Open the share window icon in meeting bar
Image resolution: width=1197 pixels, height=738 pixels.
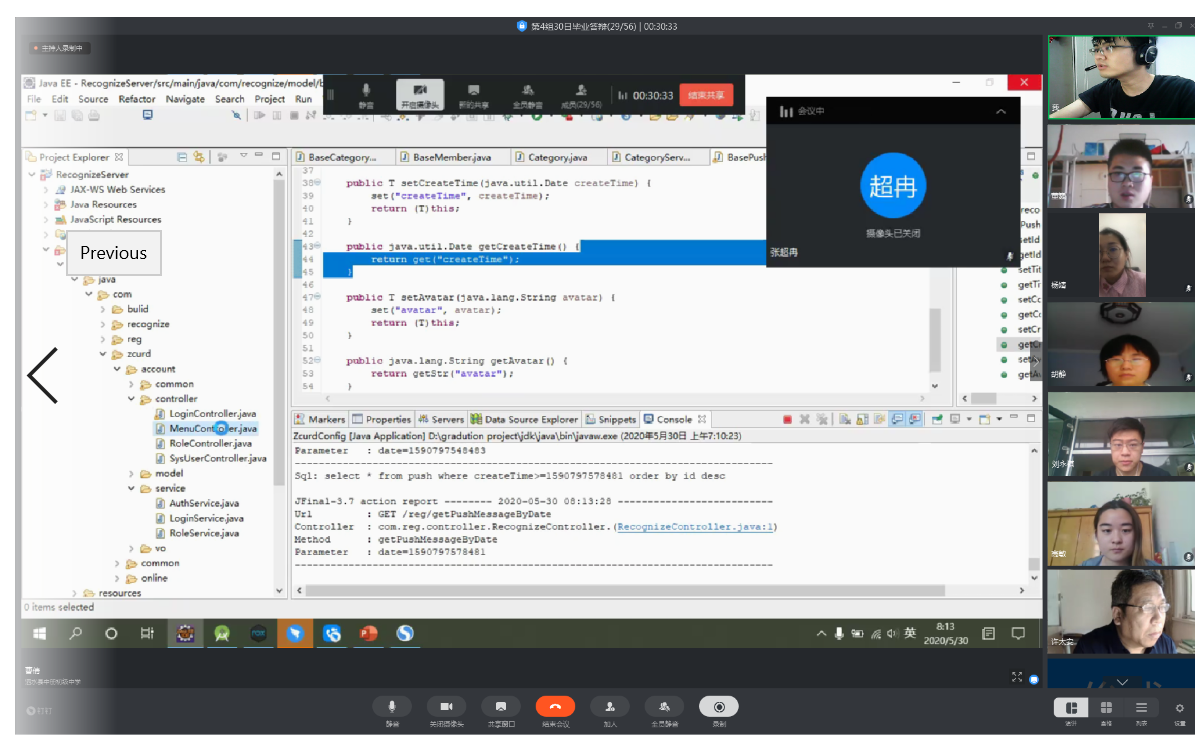point(501,707)
